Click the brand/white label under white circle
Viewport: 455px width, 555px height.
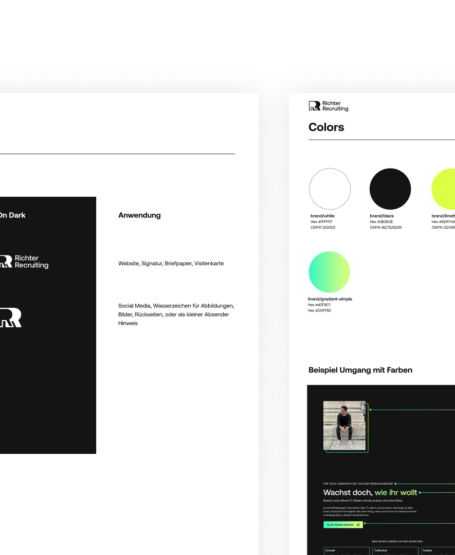[x=323, y=216]
